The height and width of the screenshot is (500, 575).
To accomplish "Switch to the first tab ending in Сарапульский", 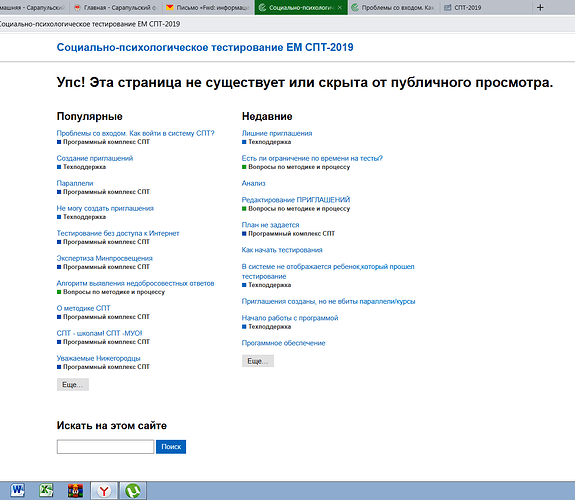I will [x=33, y=7].
